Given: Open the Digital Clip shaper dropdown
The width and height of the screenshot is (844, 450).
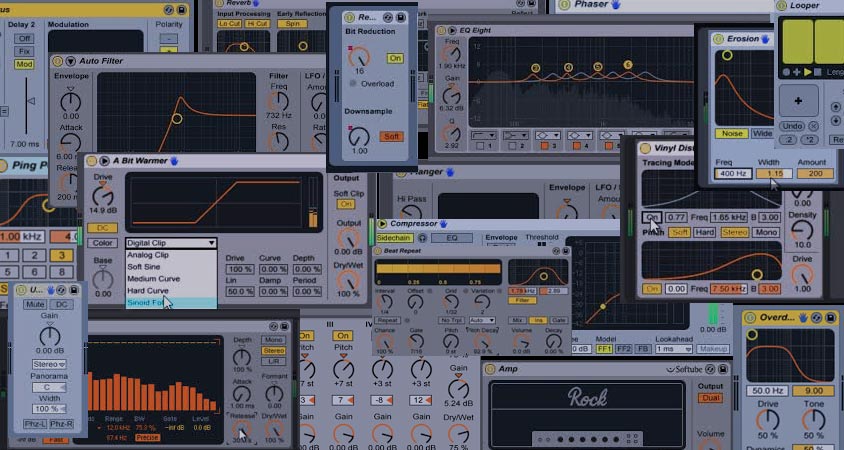Looking at the screenshot, I should click(x=171, y=243).
